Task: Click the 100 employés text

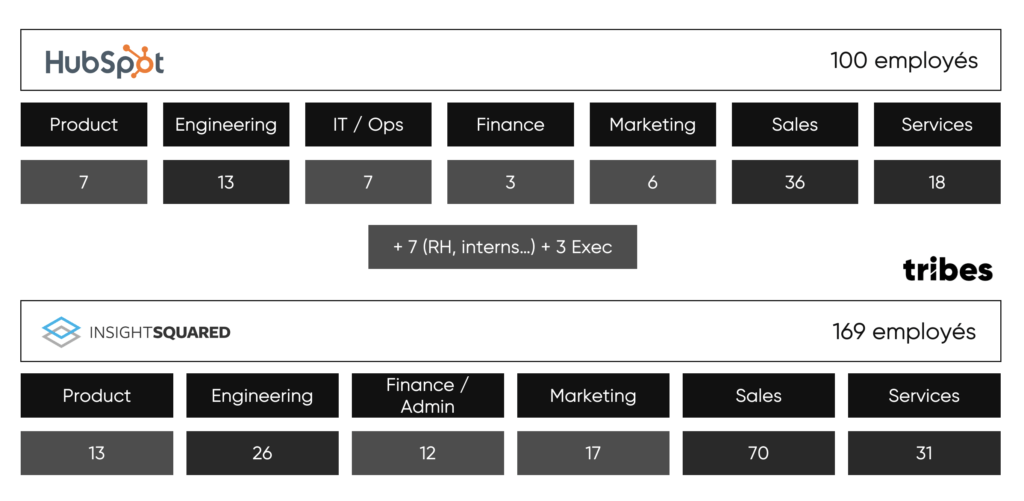Action: click(904, 61)
